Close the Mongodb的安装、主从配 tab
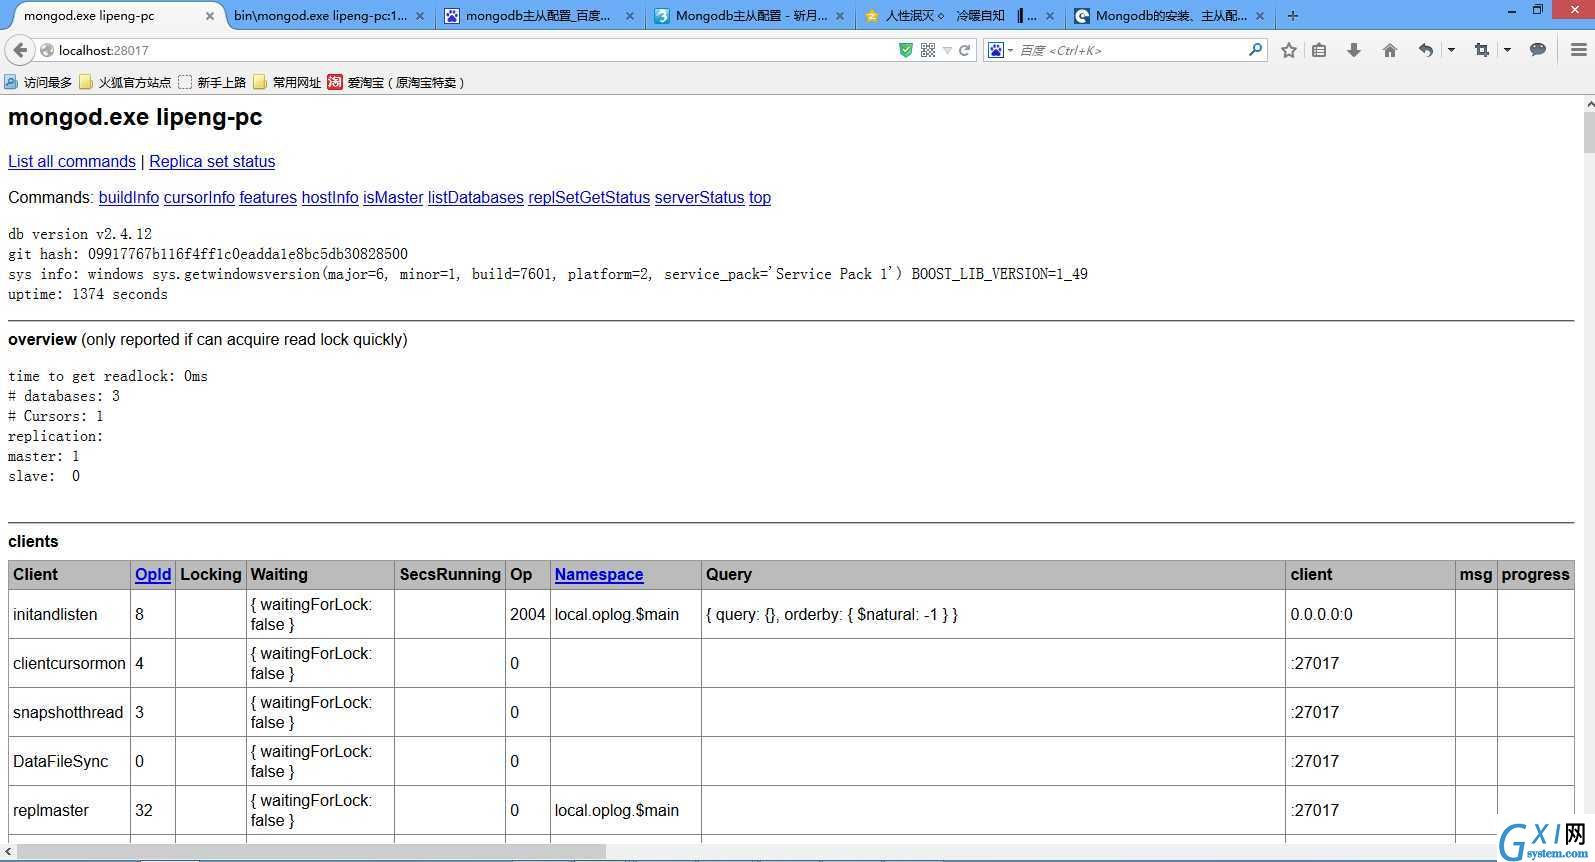Screen dimensions: 1595x862 click(x=1260, y=16)
